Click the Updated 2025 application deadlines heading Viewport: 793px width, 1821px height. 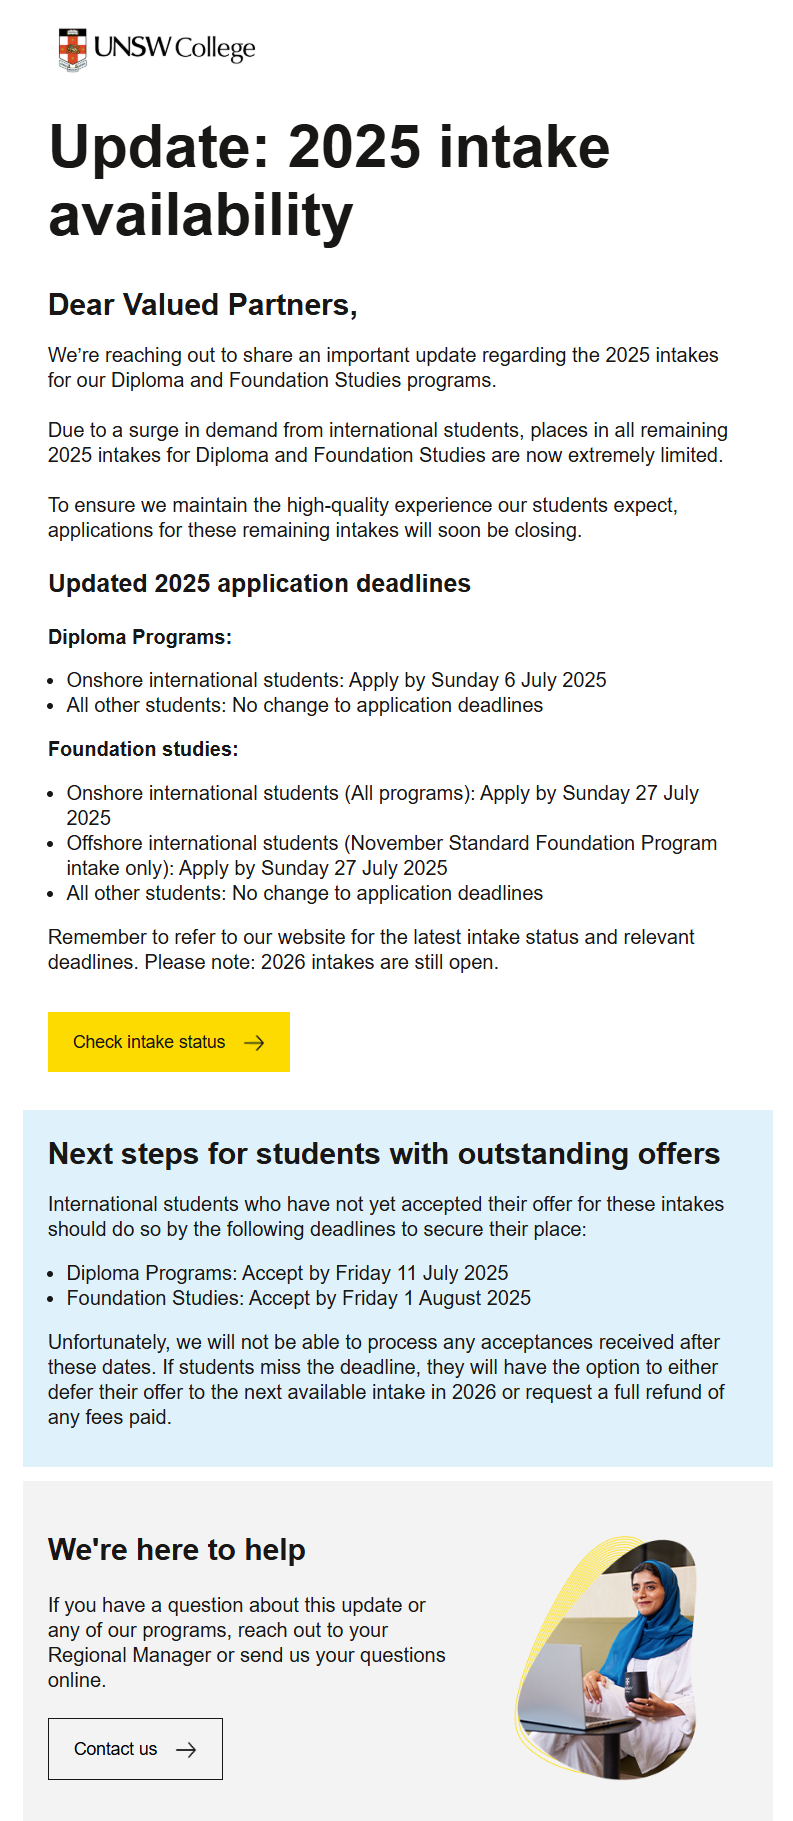[x=259, y=584]
